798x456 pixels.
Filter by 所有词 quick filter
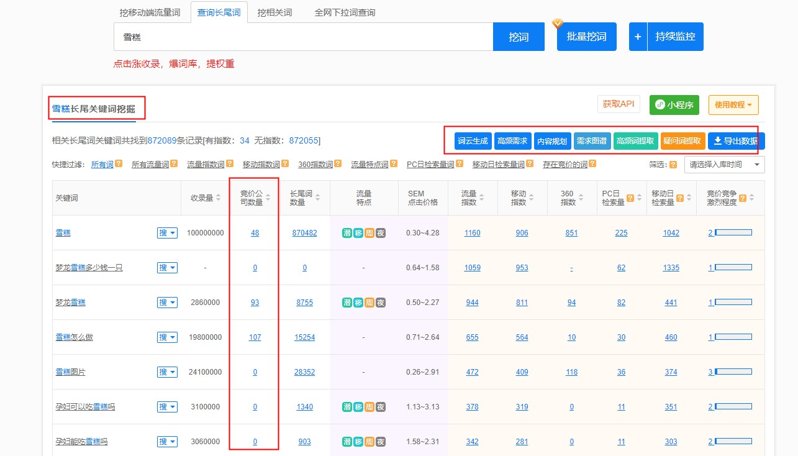click(102, 164)
